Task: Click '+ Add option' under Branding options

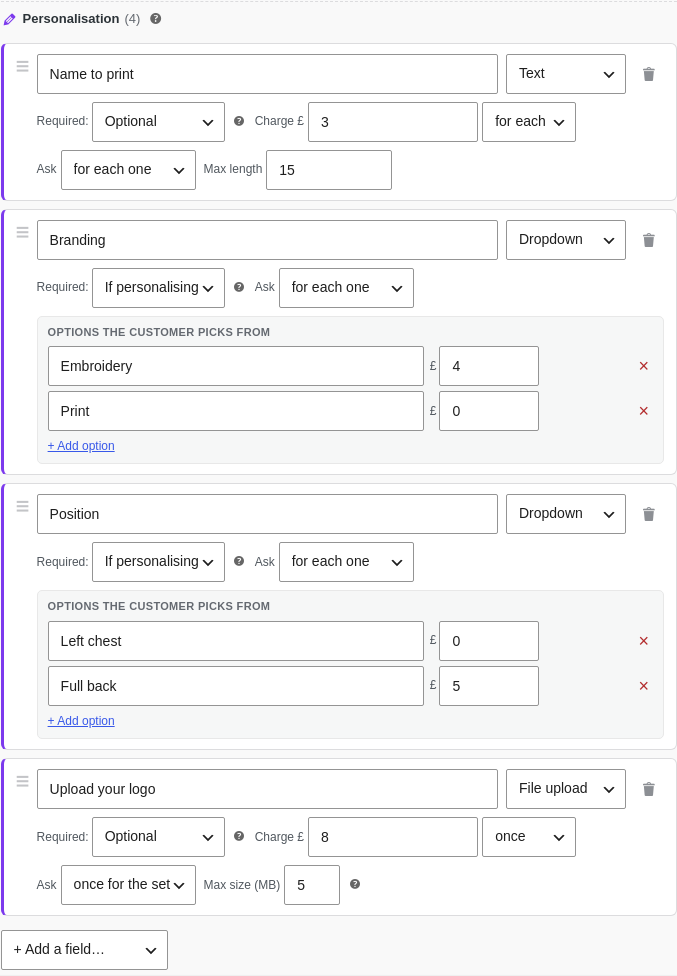Action: [81, 446]
